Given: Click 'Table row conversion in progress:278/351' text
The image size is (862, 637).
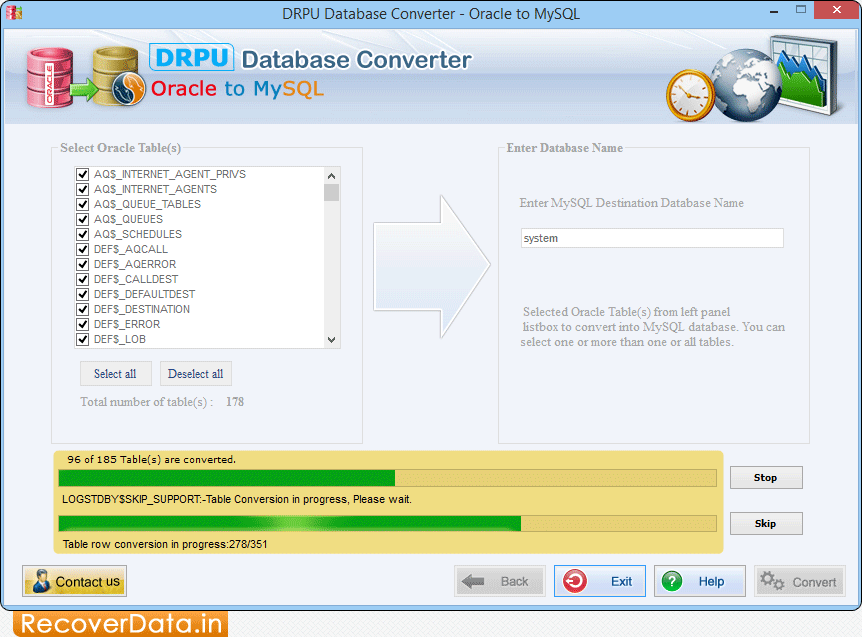Looking at the screenshot, I should click(165, 544).
